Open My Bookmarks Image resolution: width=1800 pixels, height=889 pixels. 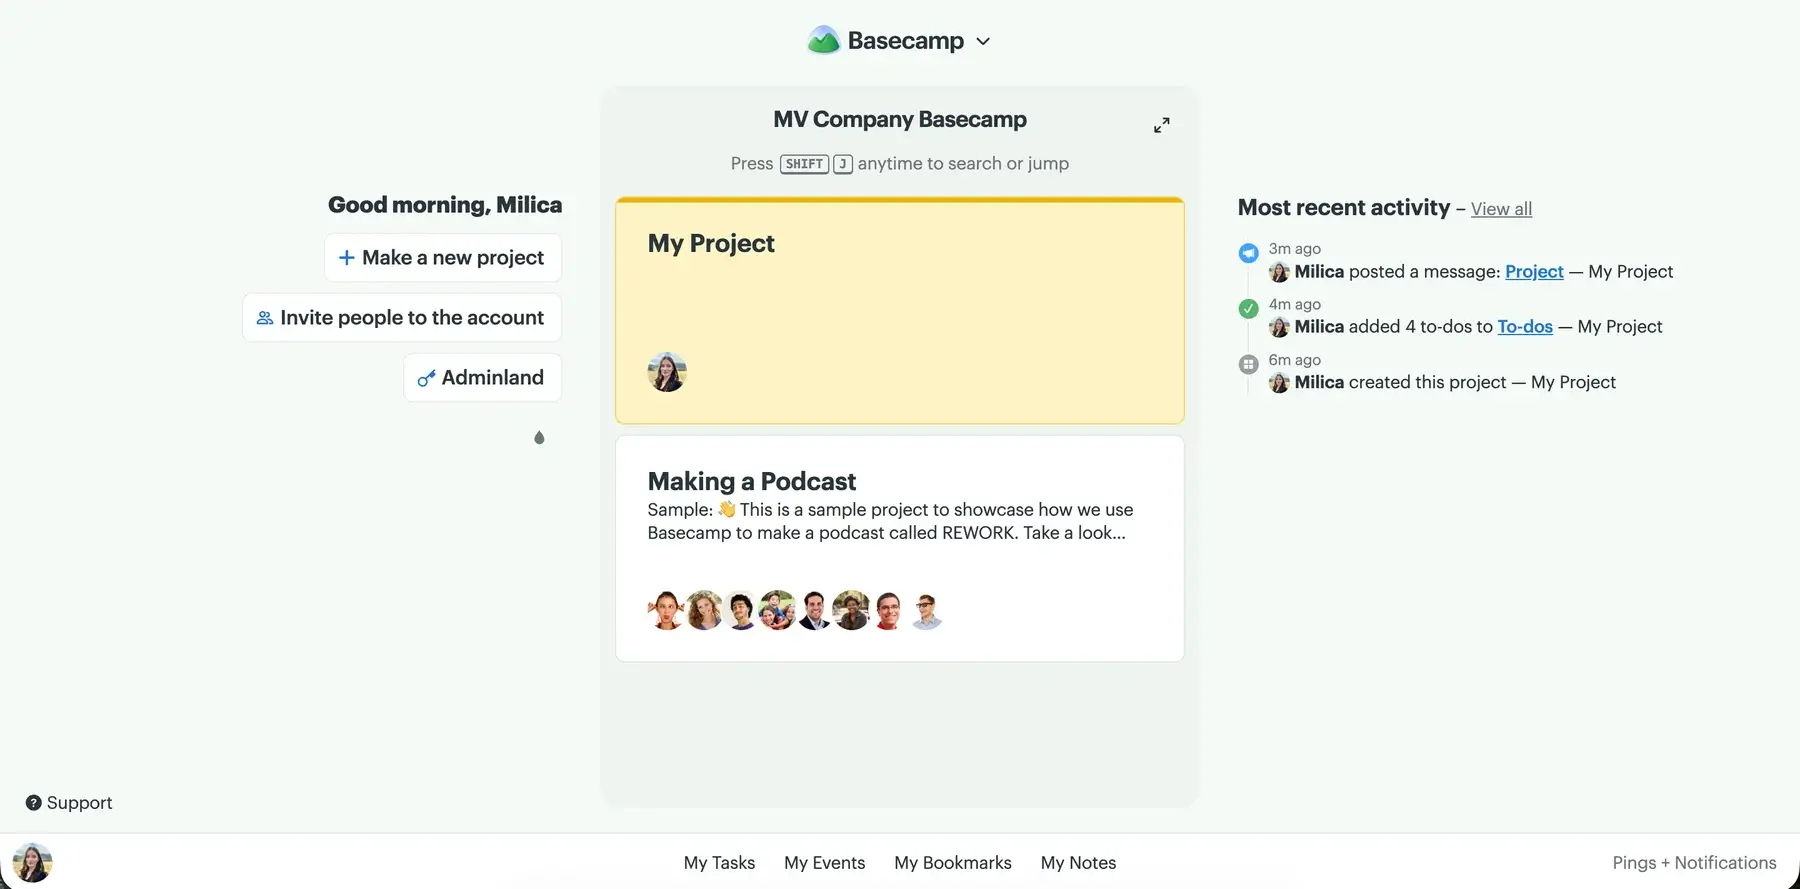click(x=953, y=863)
